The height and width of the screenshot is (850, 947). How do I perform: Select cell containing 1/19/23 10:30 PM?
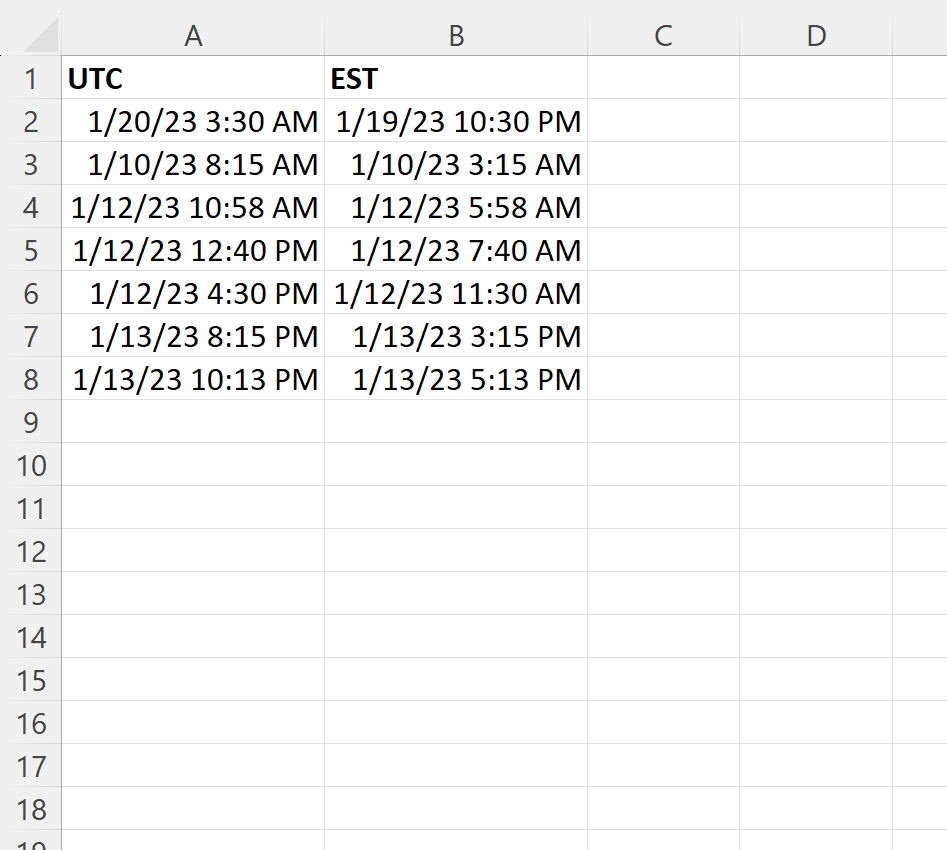click(456, 121)
